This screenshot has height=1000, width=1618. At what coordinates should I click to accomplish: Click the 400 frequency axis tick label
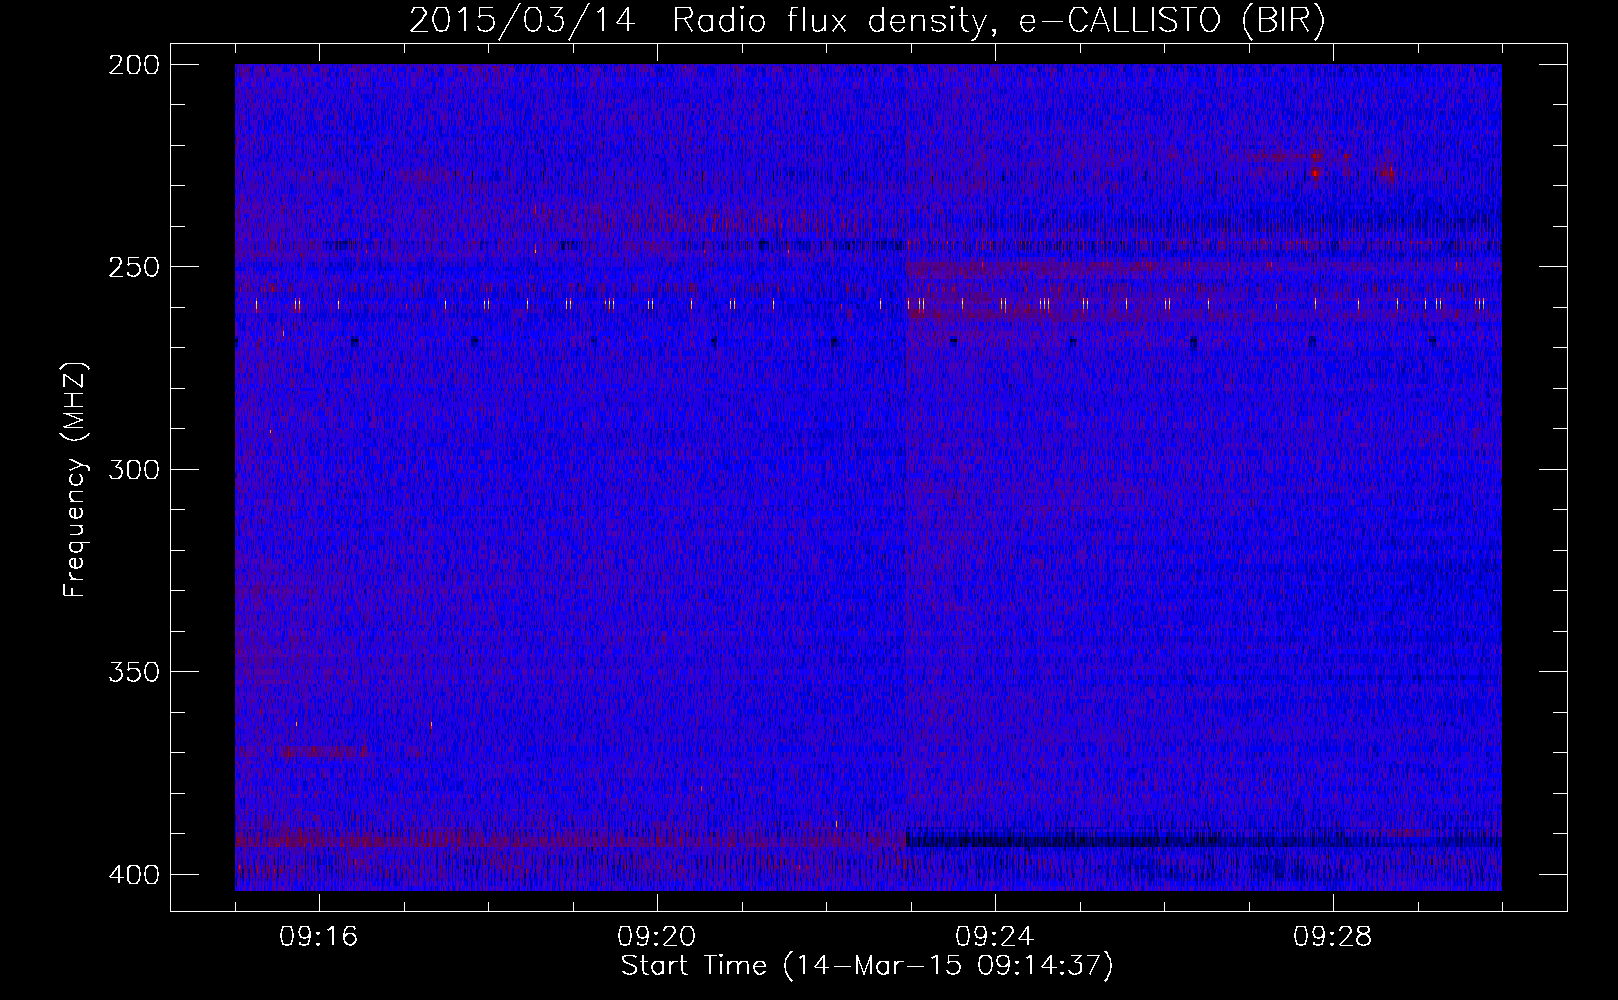click(134, 874)
